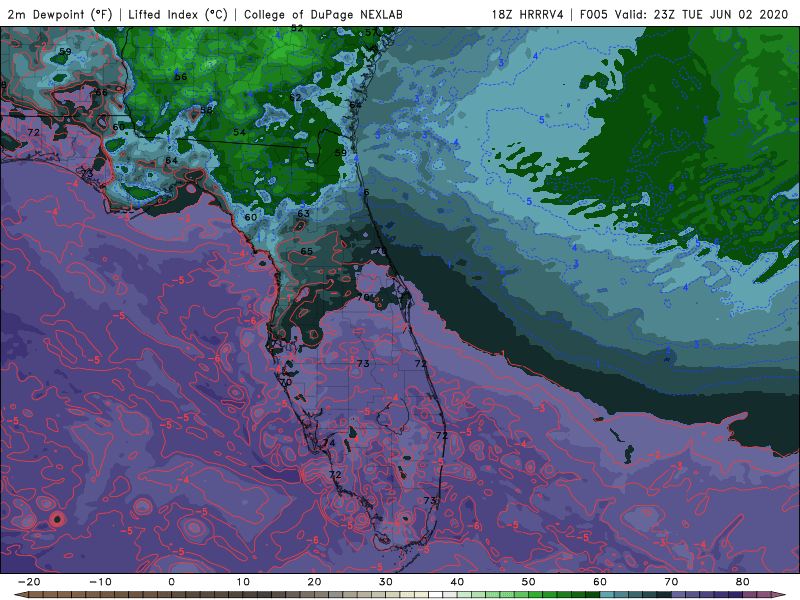Click the "18Z HRRRV4" model run label
800x600 pixels.
528,15
